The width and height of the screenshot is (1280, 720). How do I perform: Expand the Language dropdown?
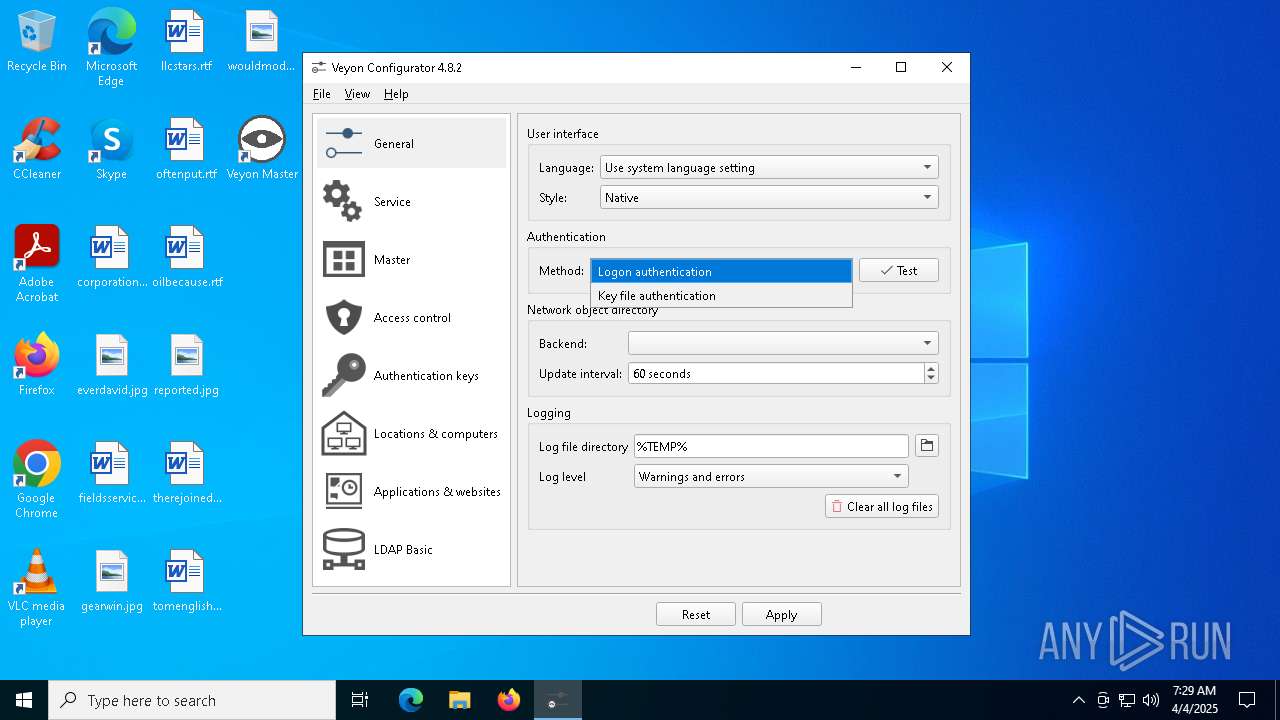tap(769, 168)
